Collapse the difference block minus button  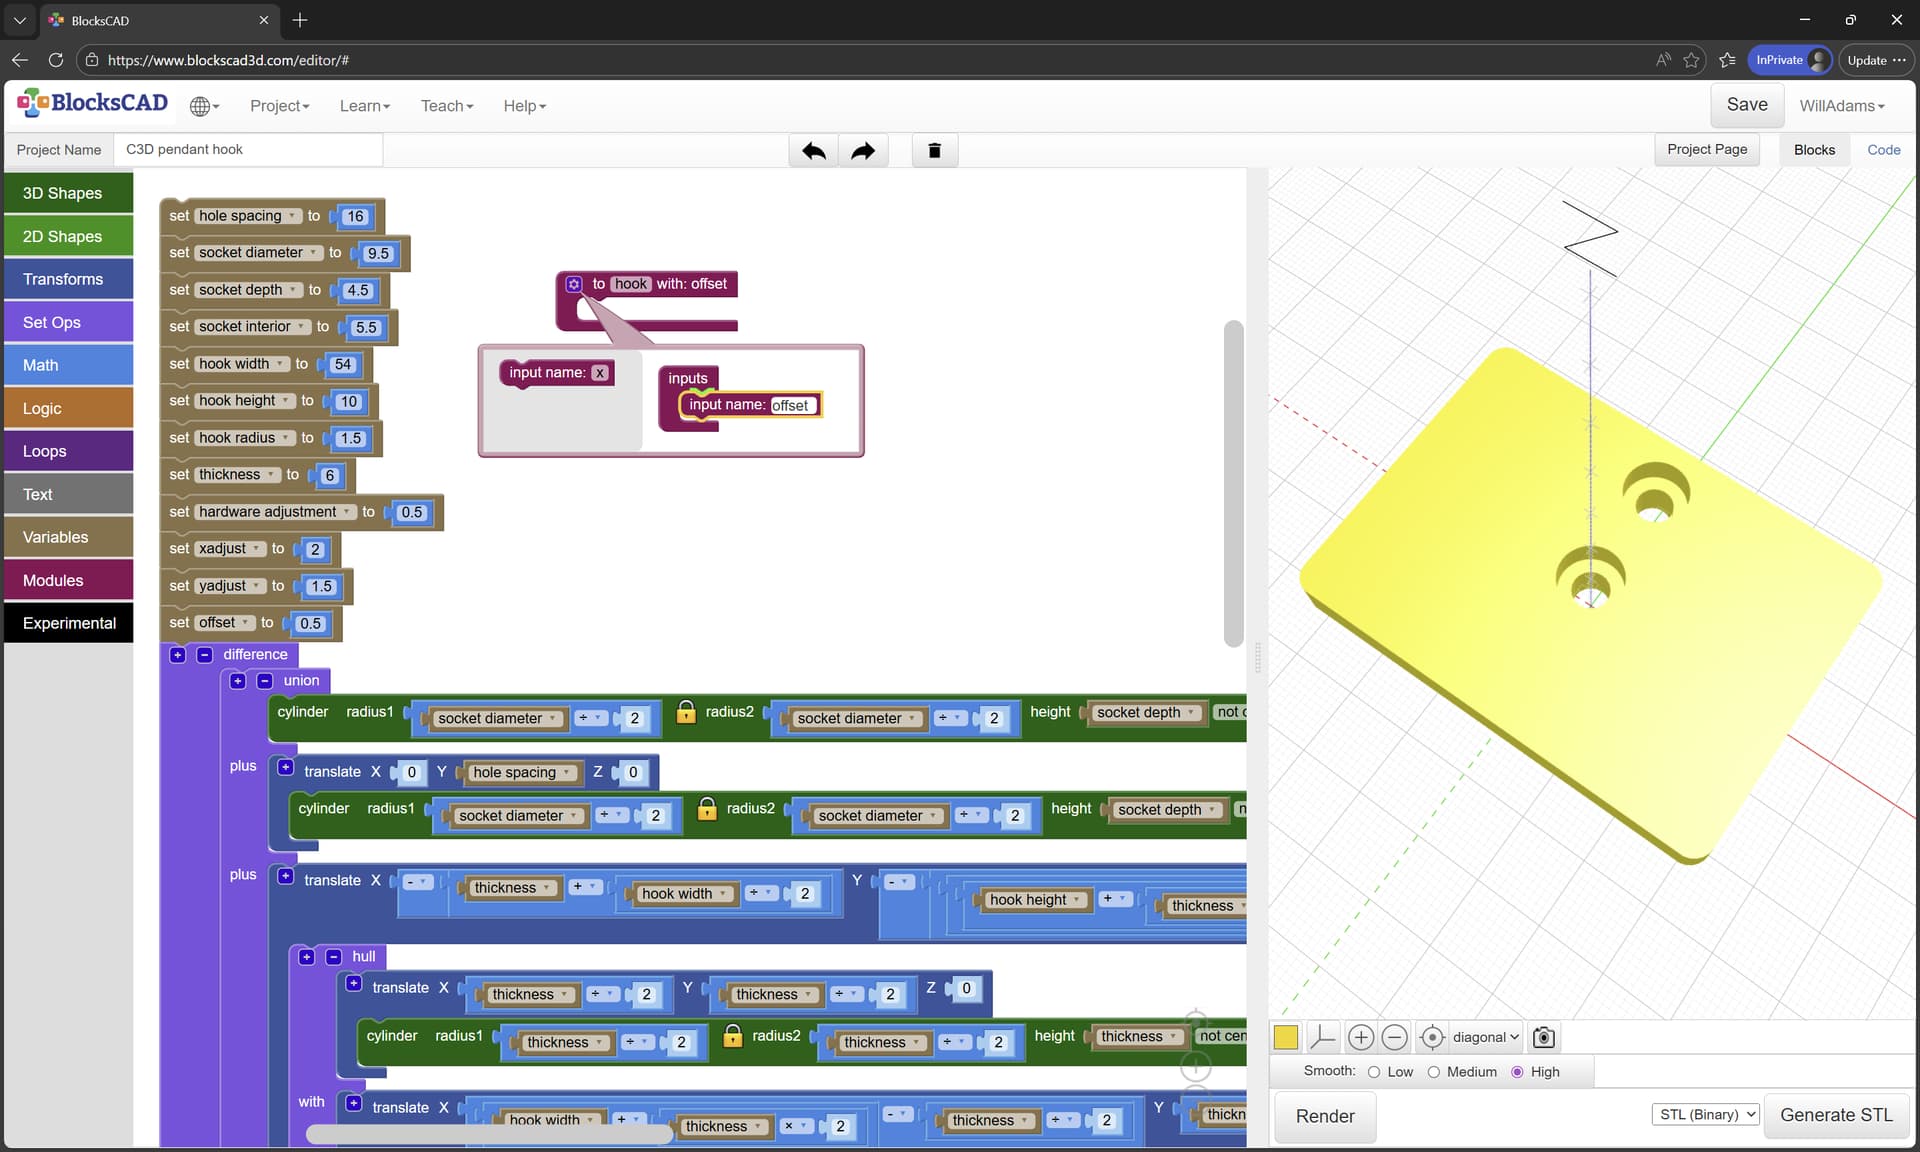[205, 655]
